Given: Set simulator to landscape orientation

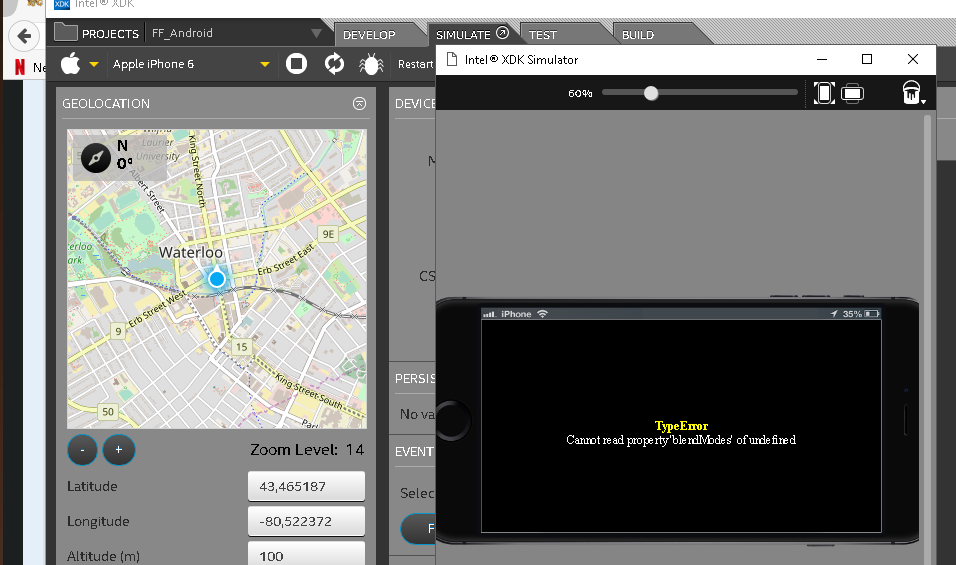Looking at the screenshot, I should (x=852, y=93).
